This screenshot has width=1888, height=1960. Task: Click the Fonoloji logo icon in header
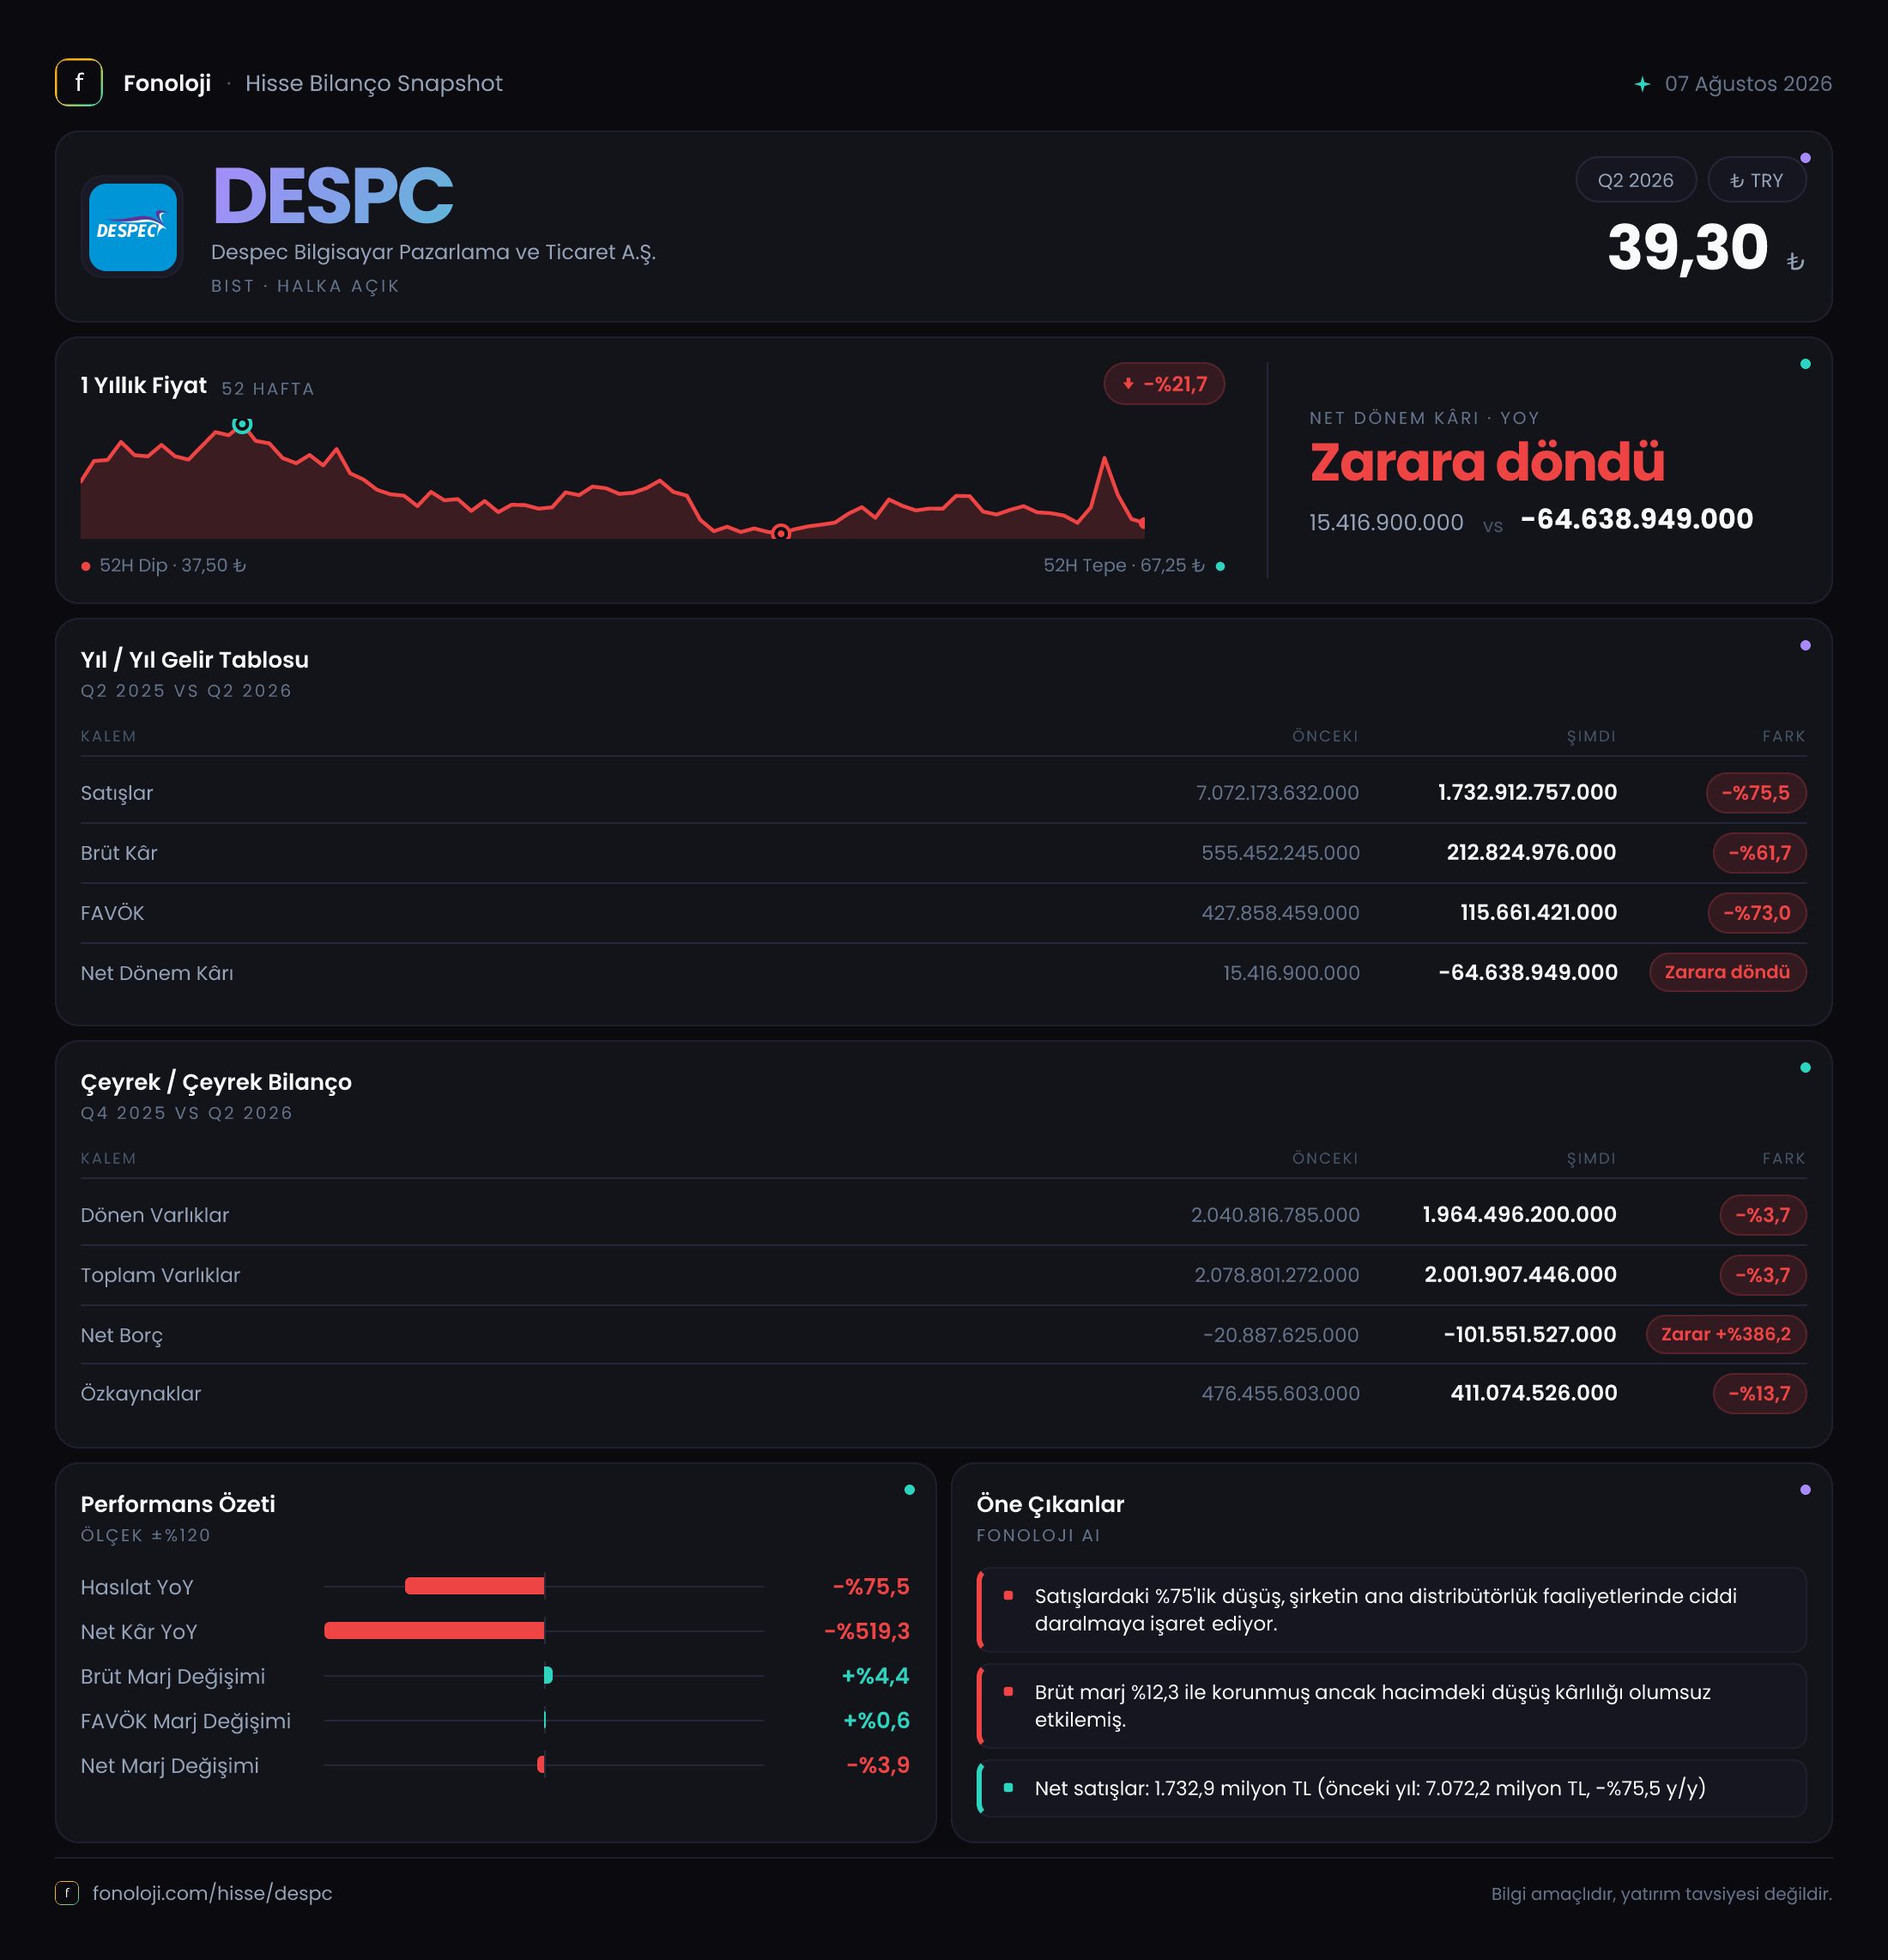point(79,83)
